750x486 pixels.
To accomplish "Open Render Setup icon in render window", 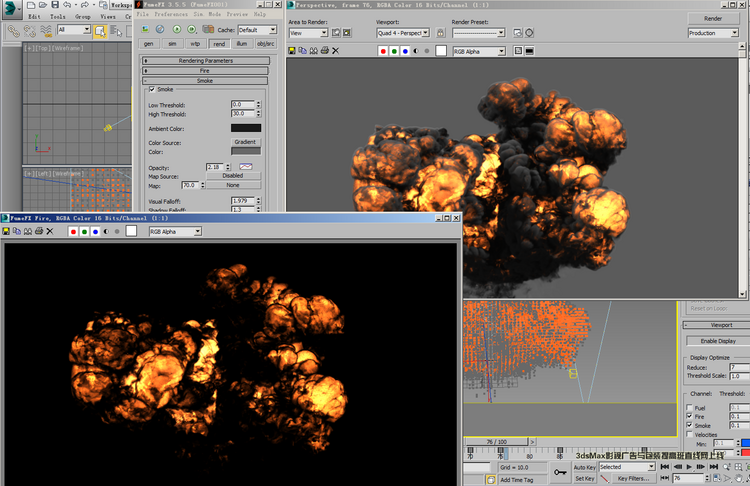I will coord(518,33).
